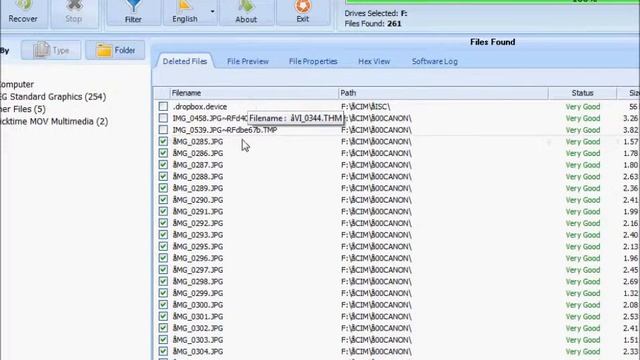Select the MG_0304.JPG filename
The height and width of the screenshot is (360, 640).
(198, 351)
